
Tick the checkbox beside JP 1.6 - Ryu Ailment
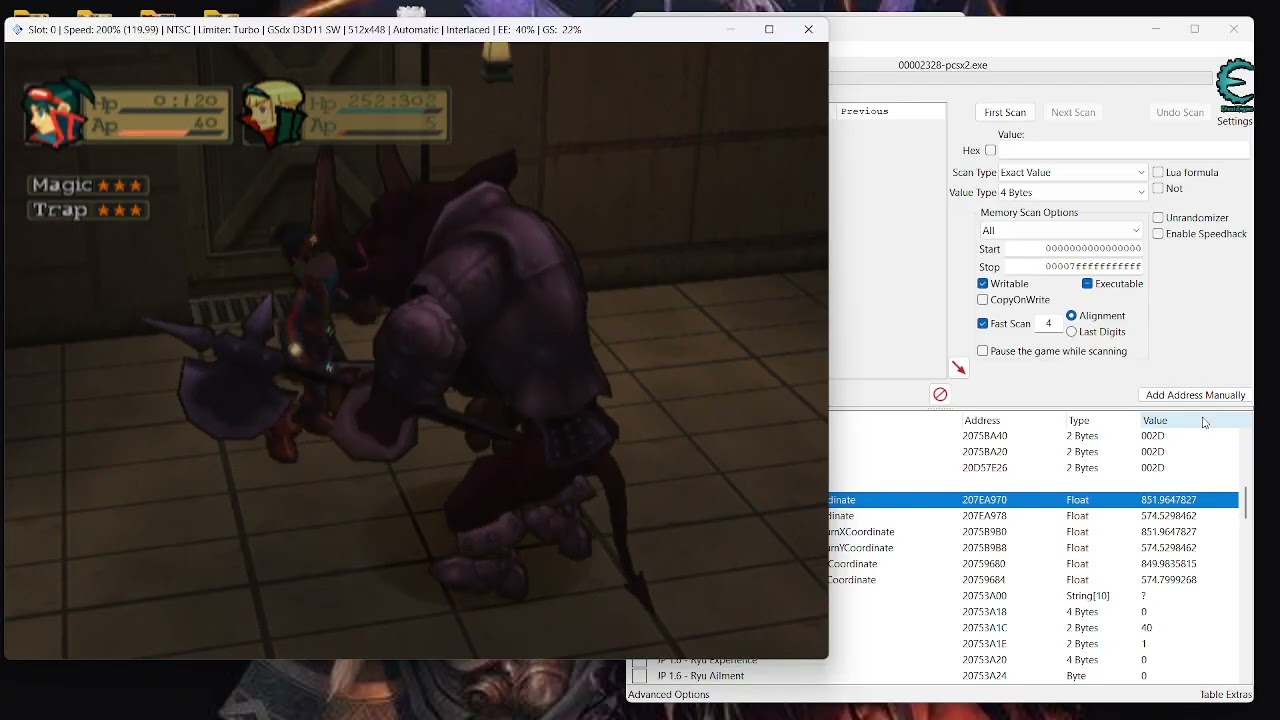(640, 676)
